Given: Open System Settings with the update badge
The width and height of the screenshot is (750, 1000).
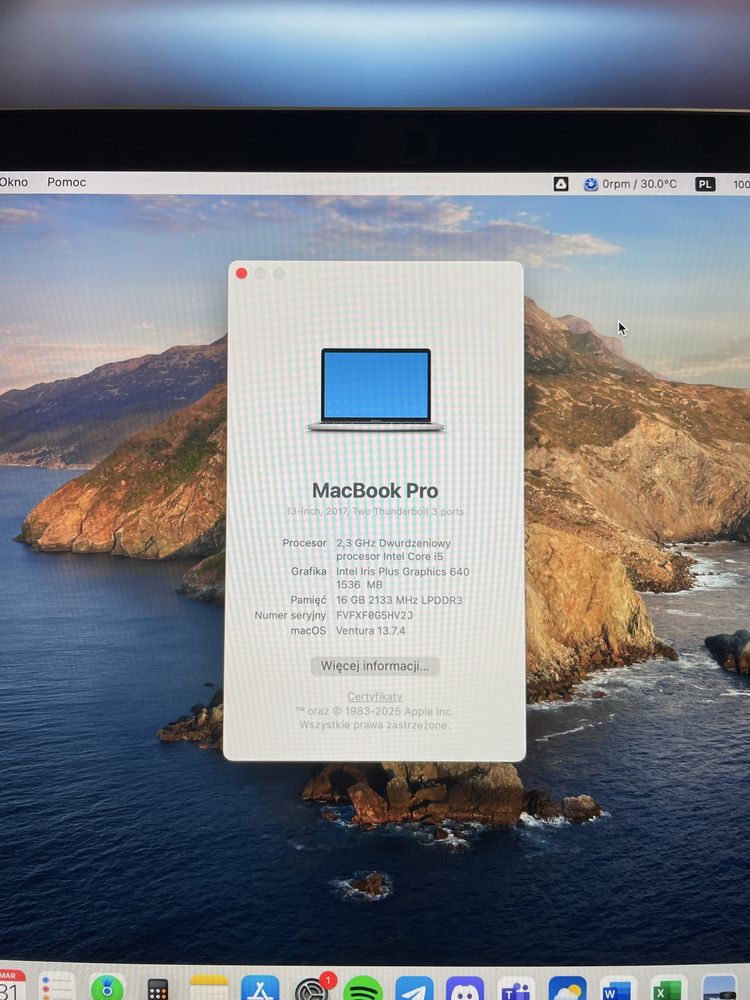Looking at the screenshot, I should pyautogui.click(x=311, y=989).
